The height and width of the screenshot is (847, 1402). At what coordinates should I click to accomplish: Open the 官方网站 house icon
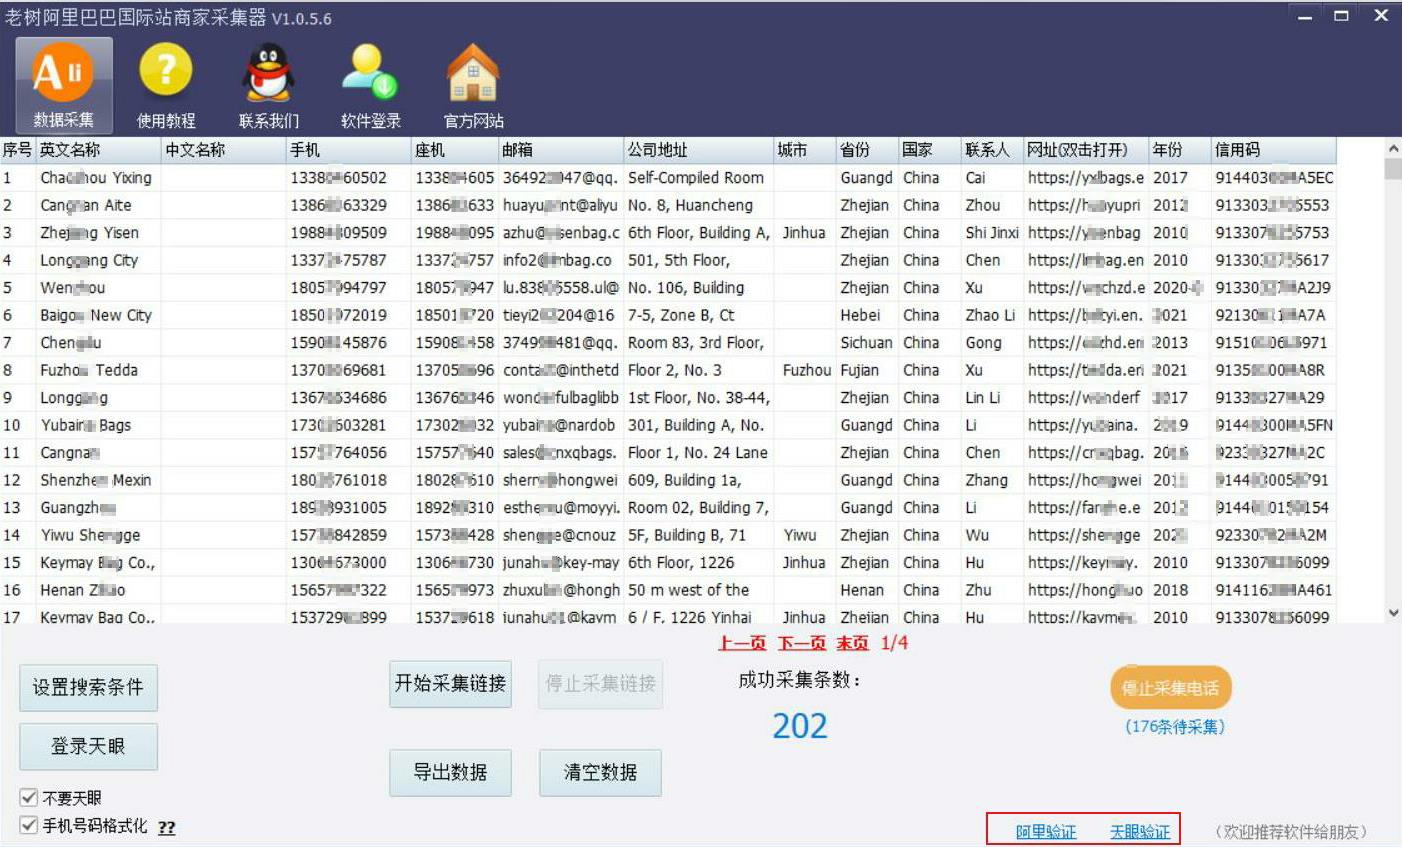coord(473,85)
